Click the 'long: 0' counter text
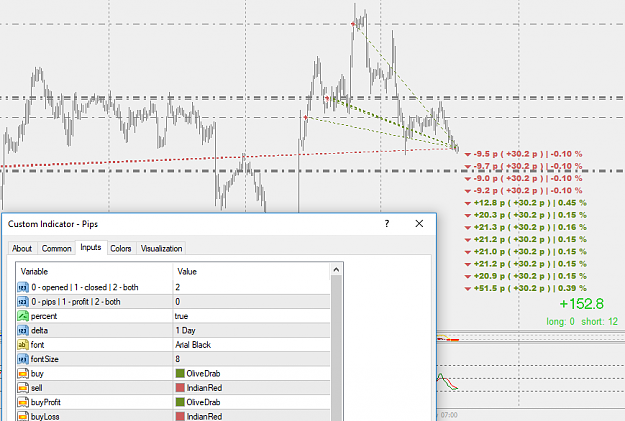 click(560, 322)
